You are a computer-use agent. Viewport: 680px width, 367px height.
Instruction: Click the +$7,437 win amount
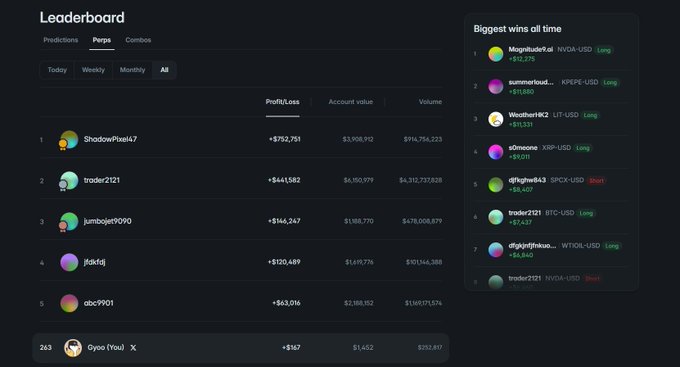tap(520, 222)
